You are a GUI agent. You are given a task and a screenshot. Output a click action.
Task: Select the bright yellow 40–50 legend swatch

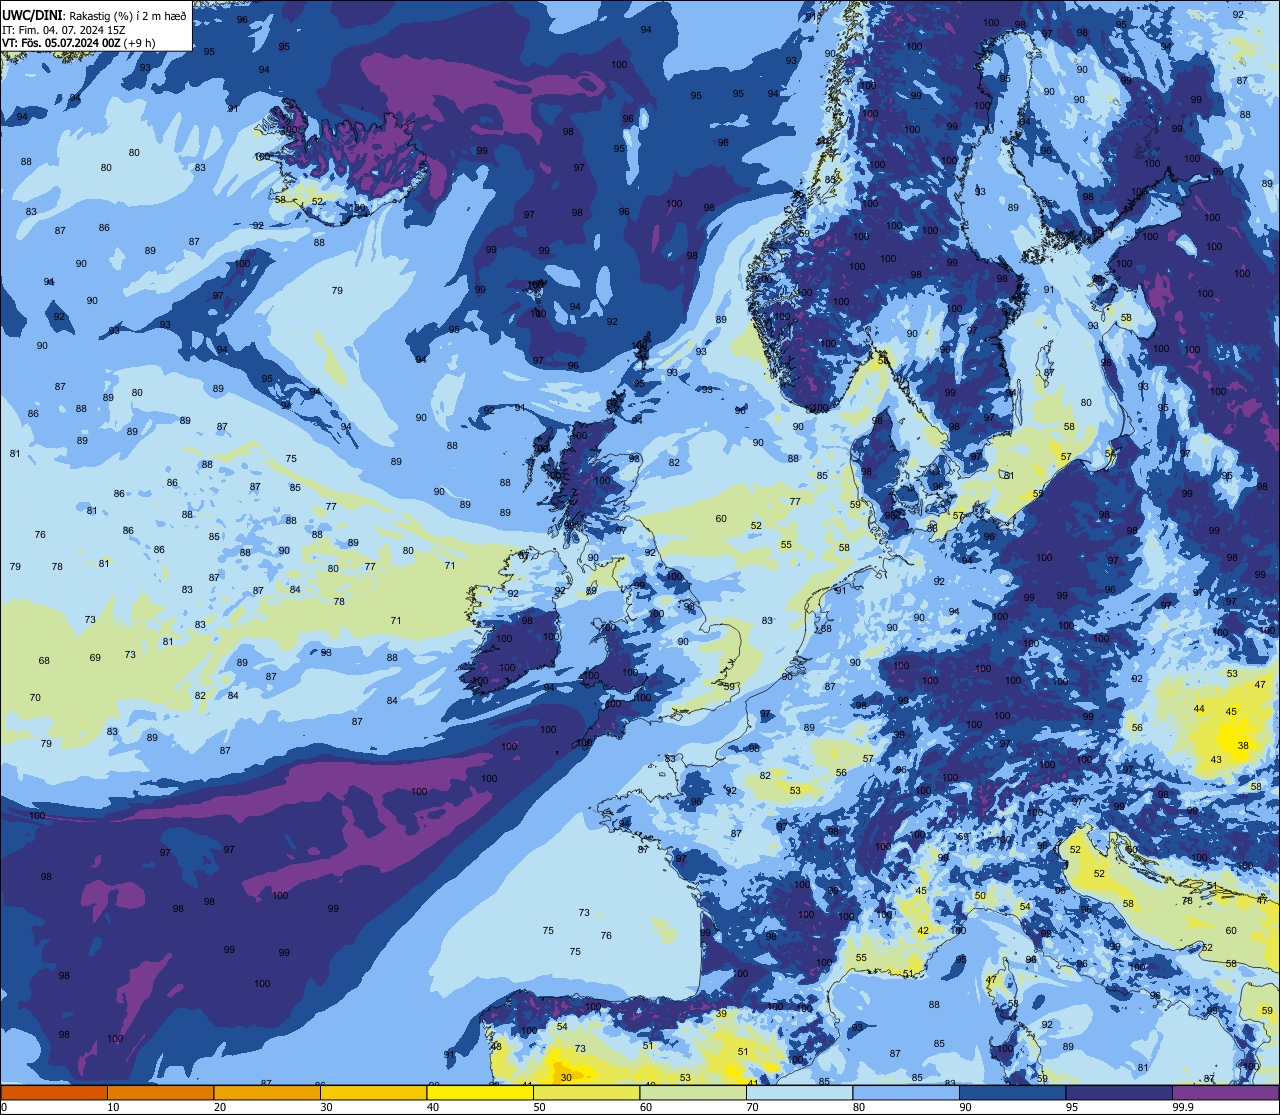(x=480, y=1092)
